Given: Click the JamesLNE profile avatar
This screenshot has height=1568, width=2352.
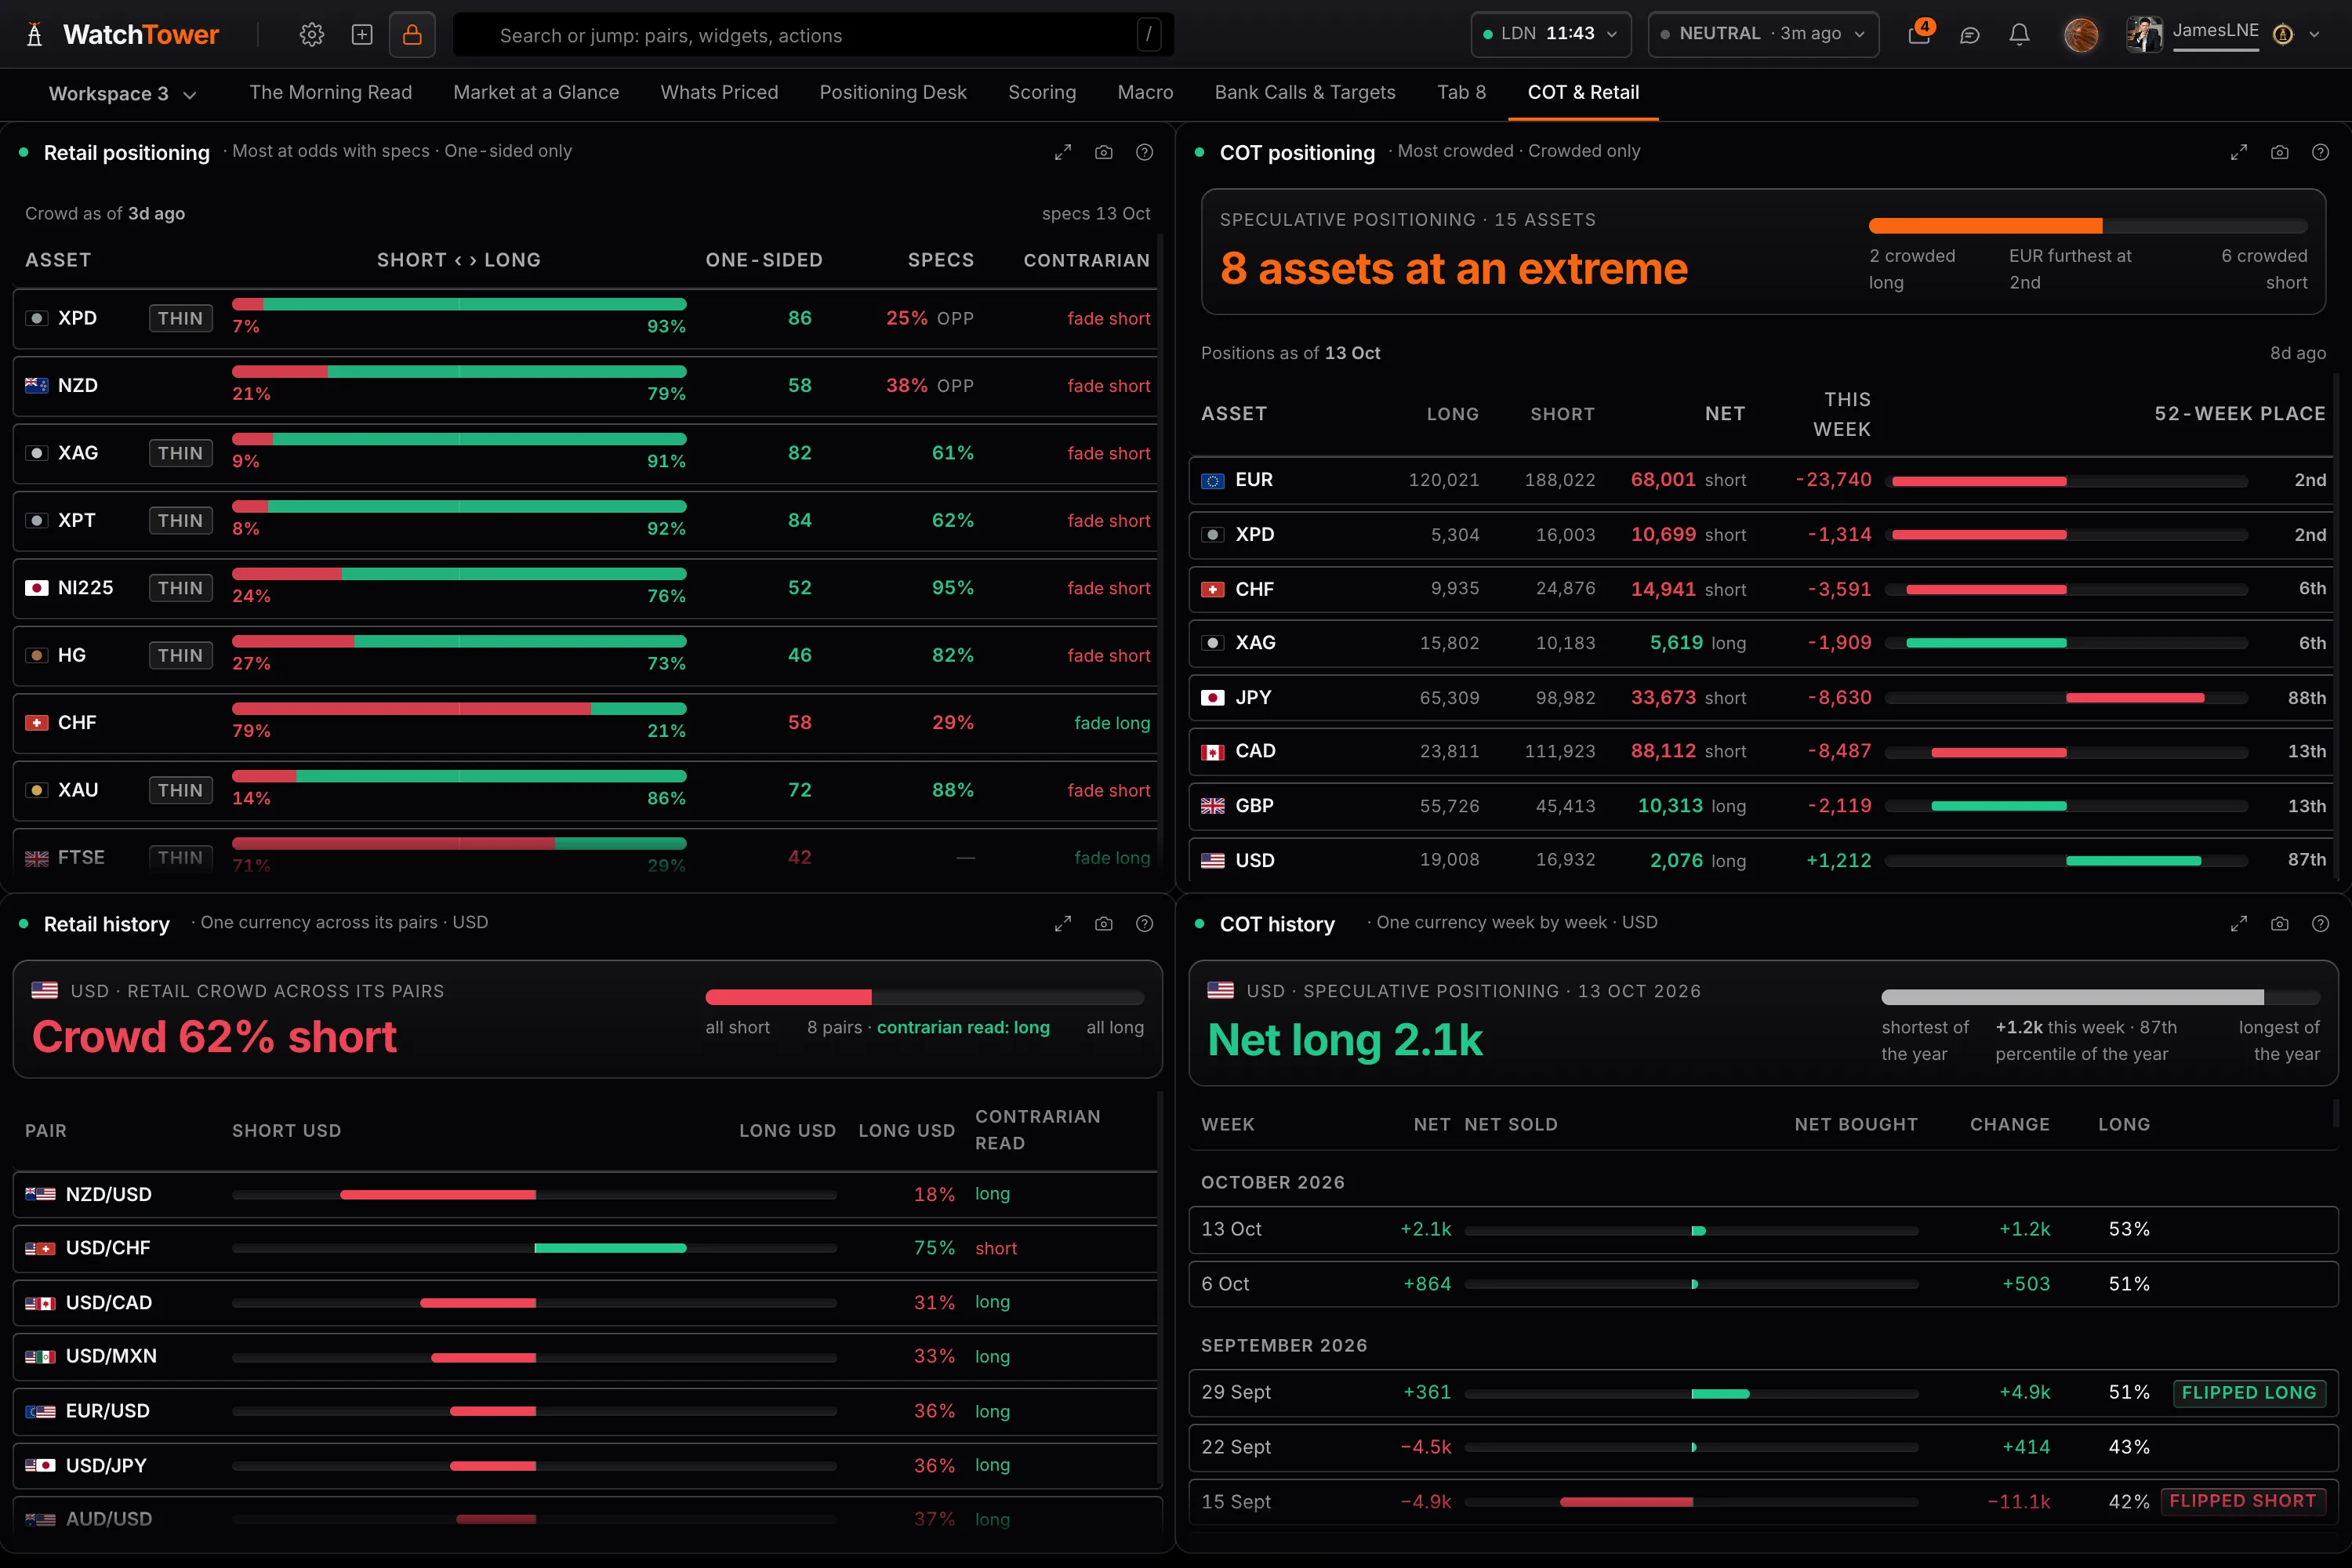Looking at the screenshot, I should tap(2143, 34).
